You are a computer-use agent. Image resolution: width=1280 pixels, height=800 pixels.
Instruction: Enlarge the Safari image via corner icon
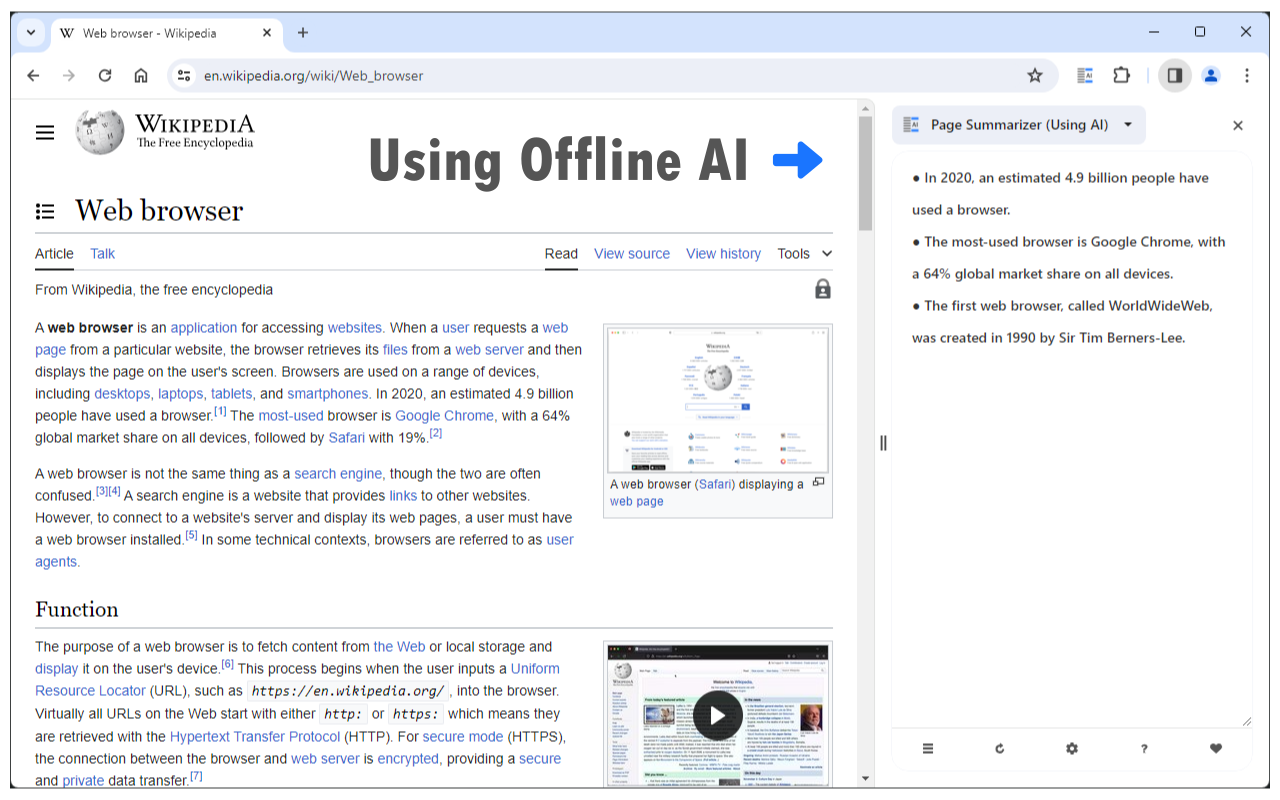(x=818, y=482)
